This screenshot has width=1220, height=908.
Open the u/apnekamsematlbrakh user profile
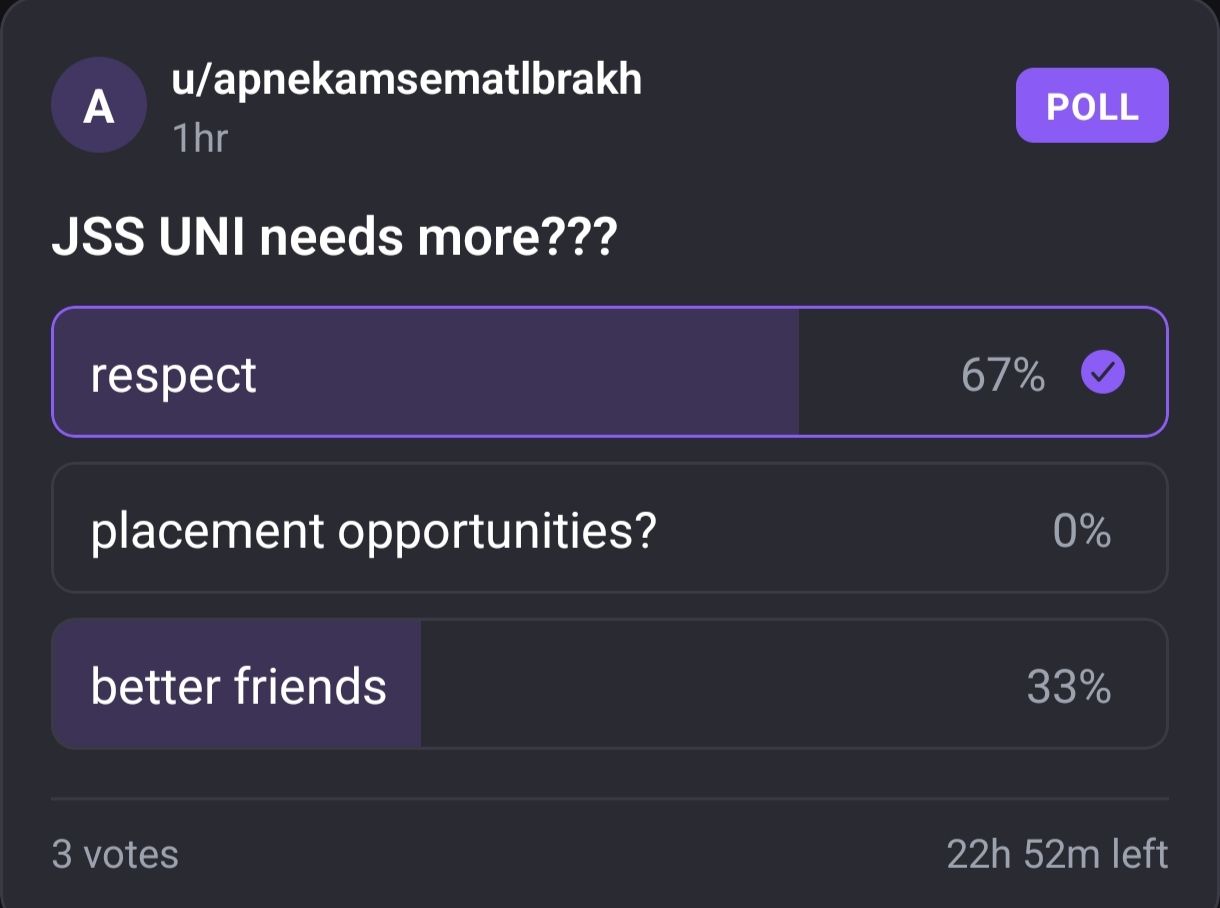(406, 80)
